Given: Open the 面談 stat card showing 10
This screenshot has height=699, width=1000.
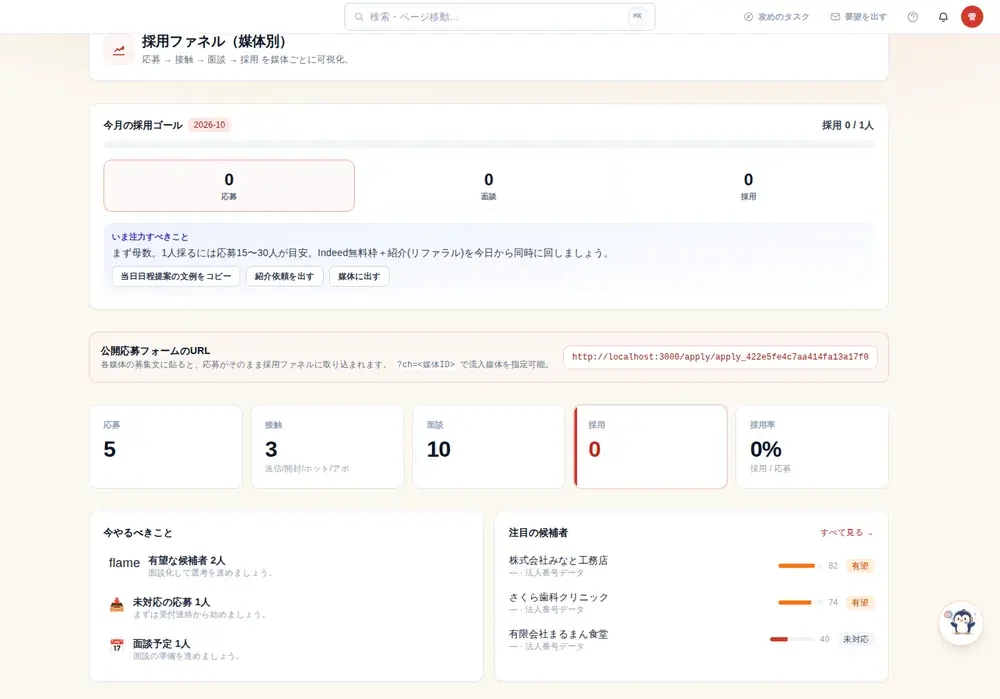Looking at the screenshot, I should point(489,447).
